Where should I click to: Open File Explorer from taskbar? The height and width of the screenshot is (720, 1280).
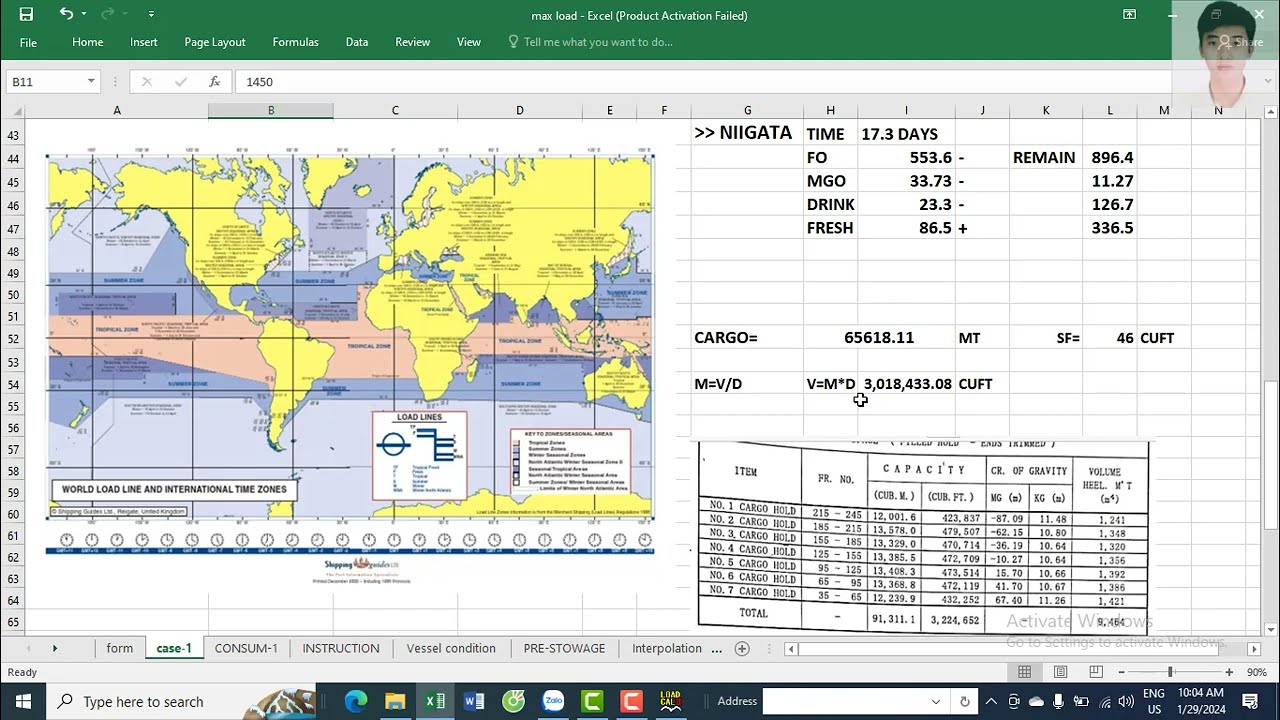click(395, 701)
